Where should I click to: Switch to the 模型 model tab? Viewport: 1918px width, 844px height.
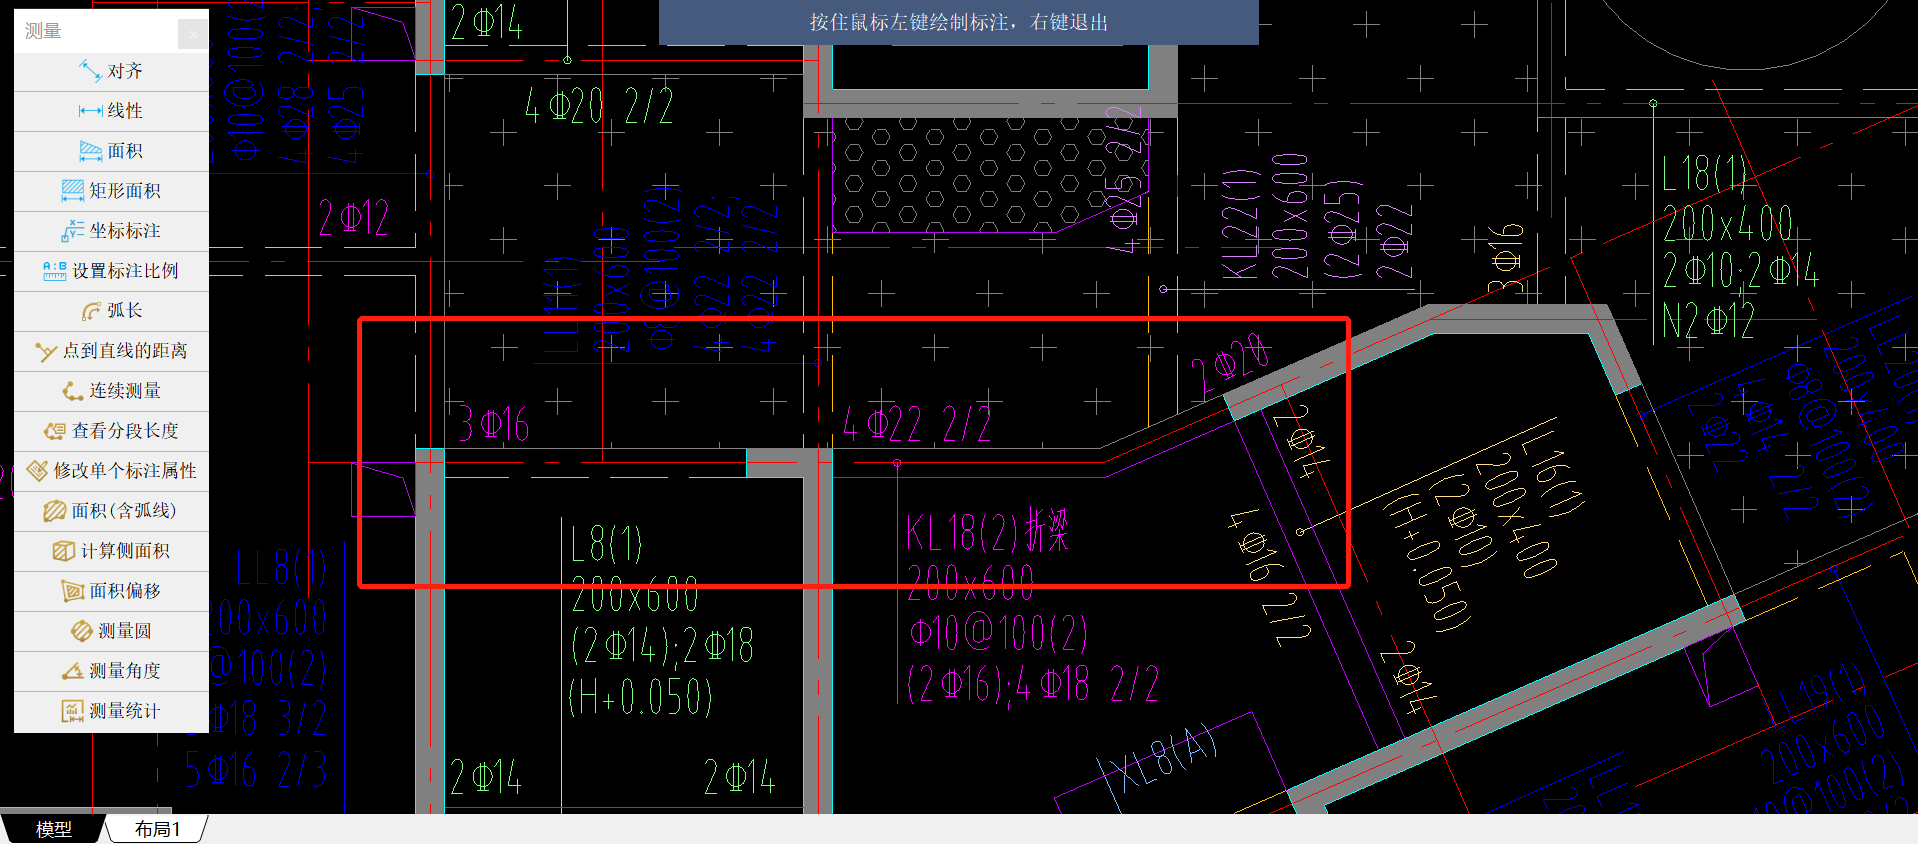click(53, 829)
